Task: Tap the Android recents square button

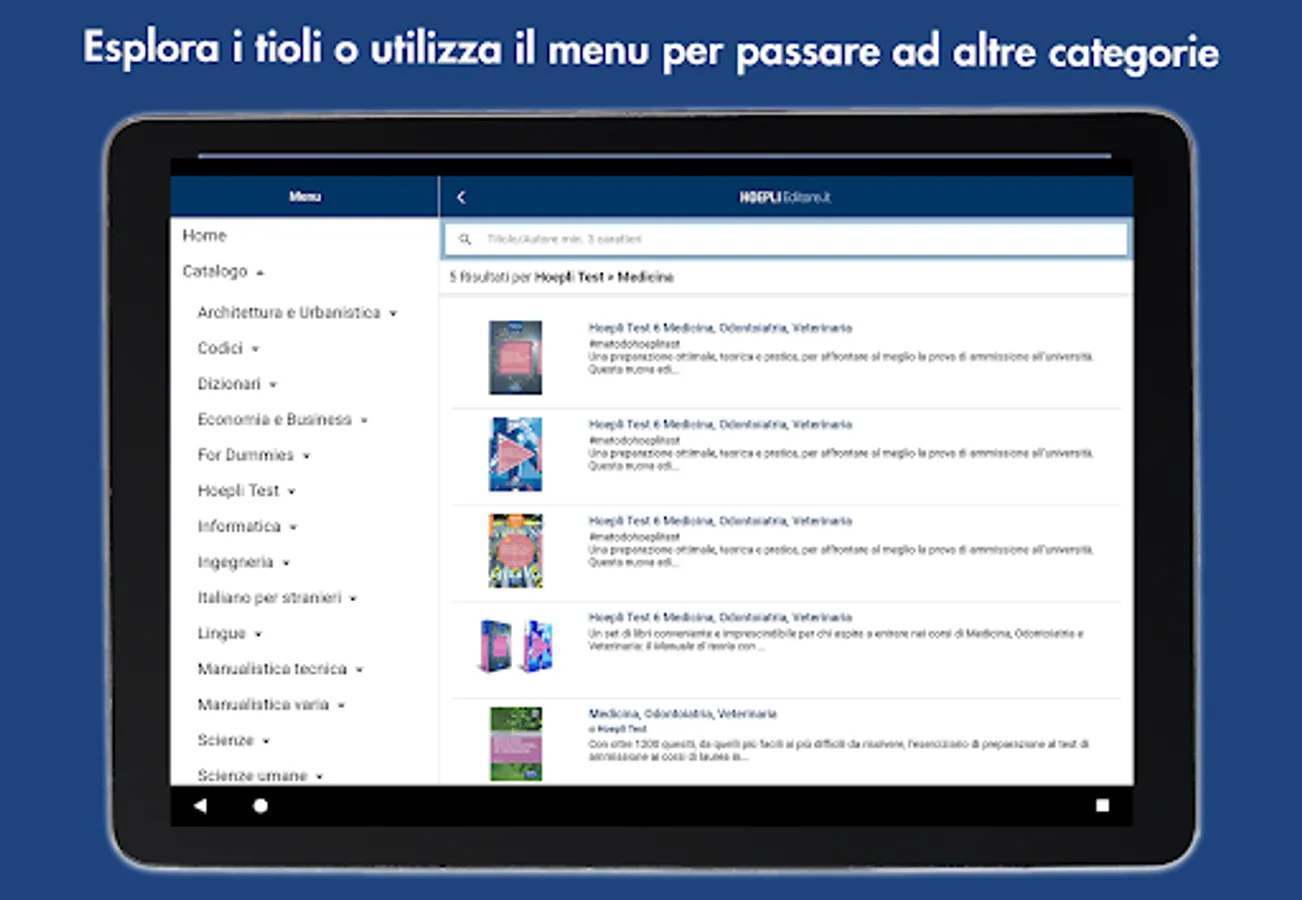Action: coord(1102,805)
